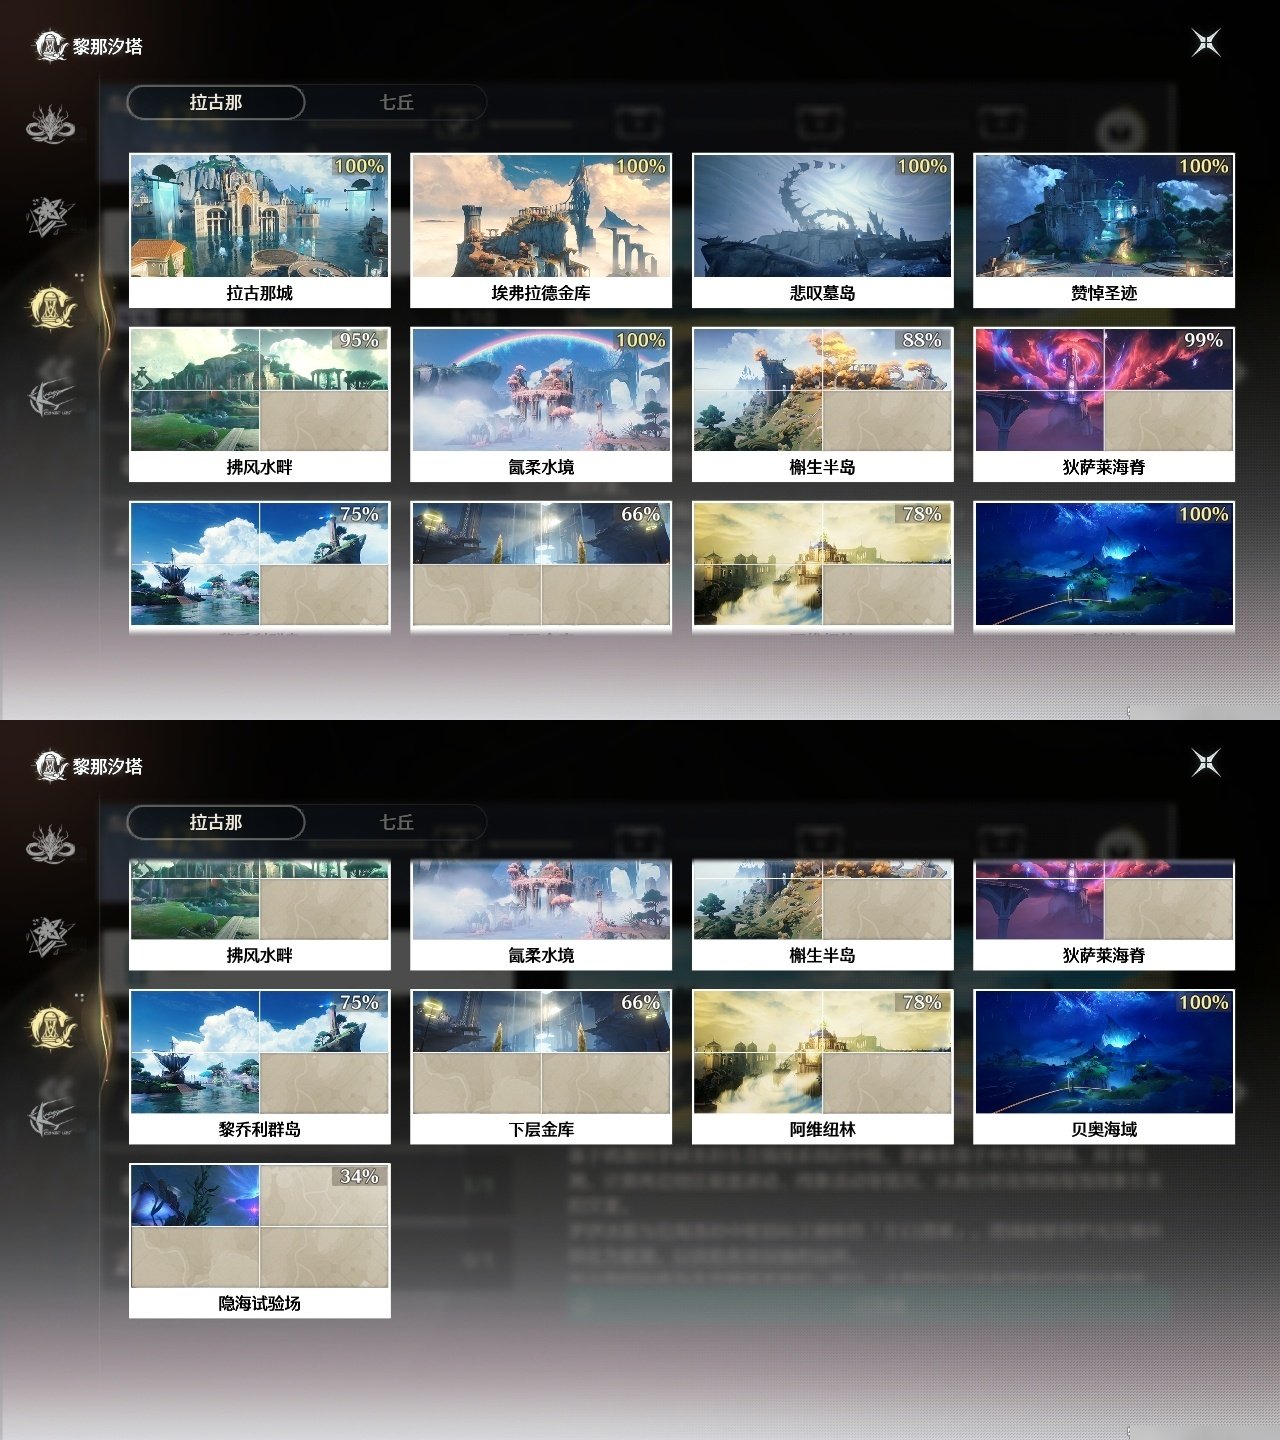
Task: Select the star-flower emblem in the upper screenshot's sidebar
Action: (50, 217)
